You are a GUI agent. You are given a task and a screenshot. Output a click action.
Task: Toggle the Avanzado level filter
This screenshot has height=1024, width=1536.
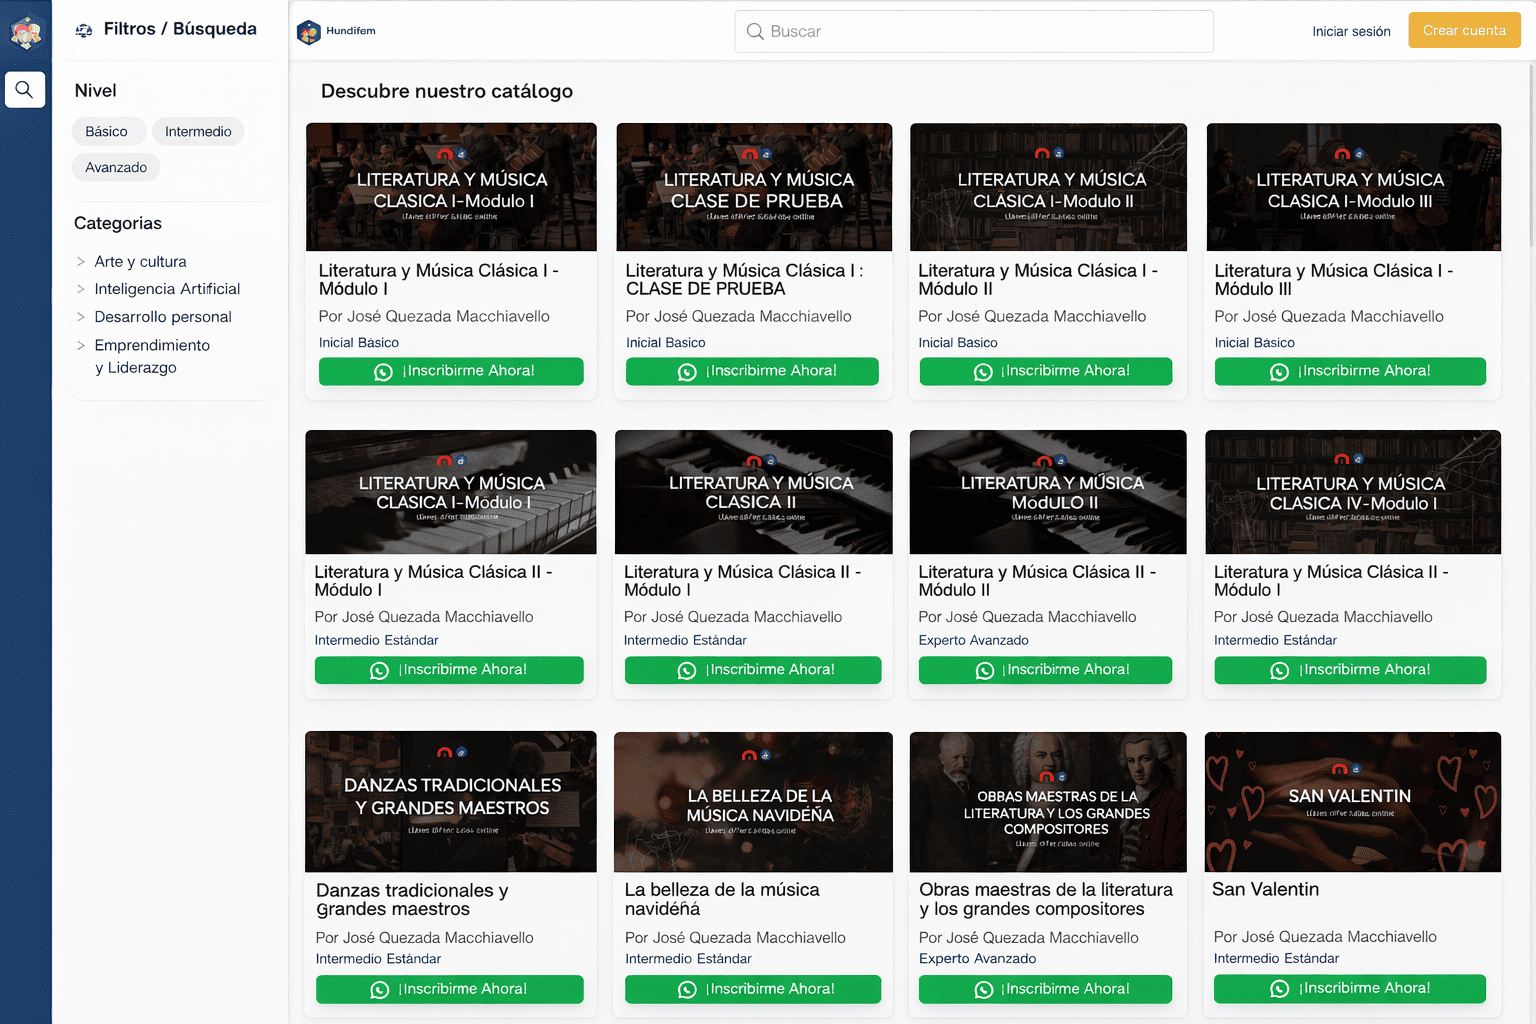(x=116, y=168)
